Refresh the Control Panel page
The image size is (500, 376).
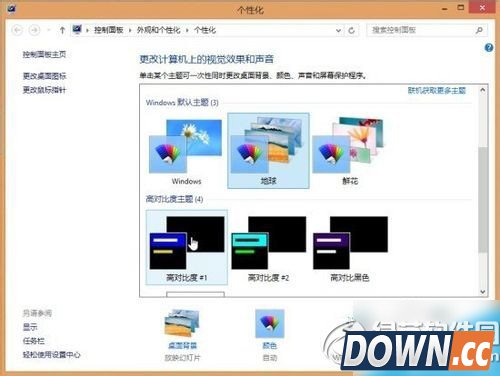coord(351,30)
